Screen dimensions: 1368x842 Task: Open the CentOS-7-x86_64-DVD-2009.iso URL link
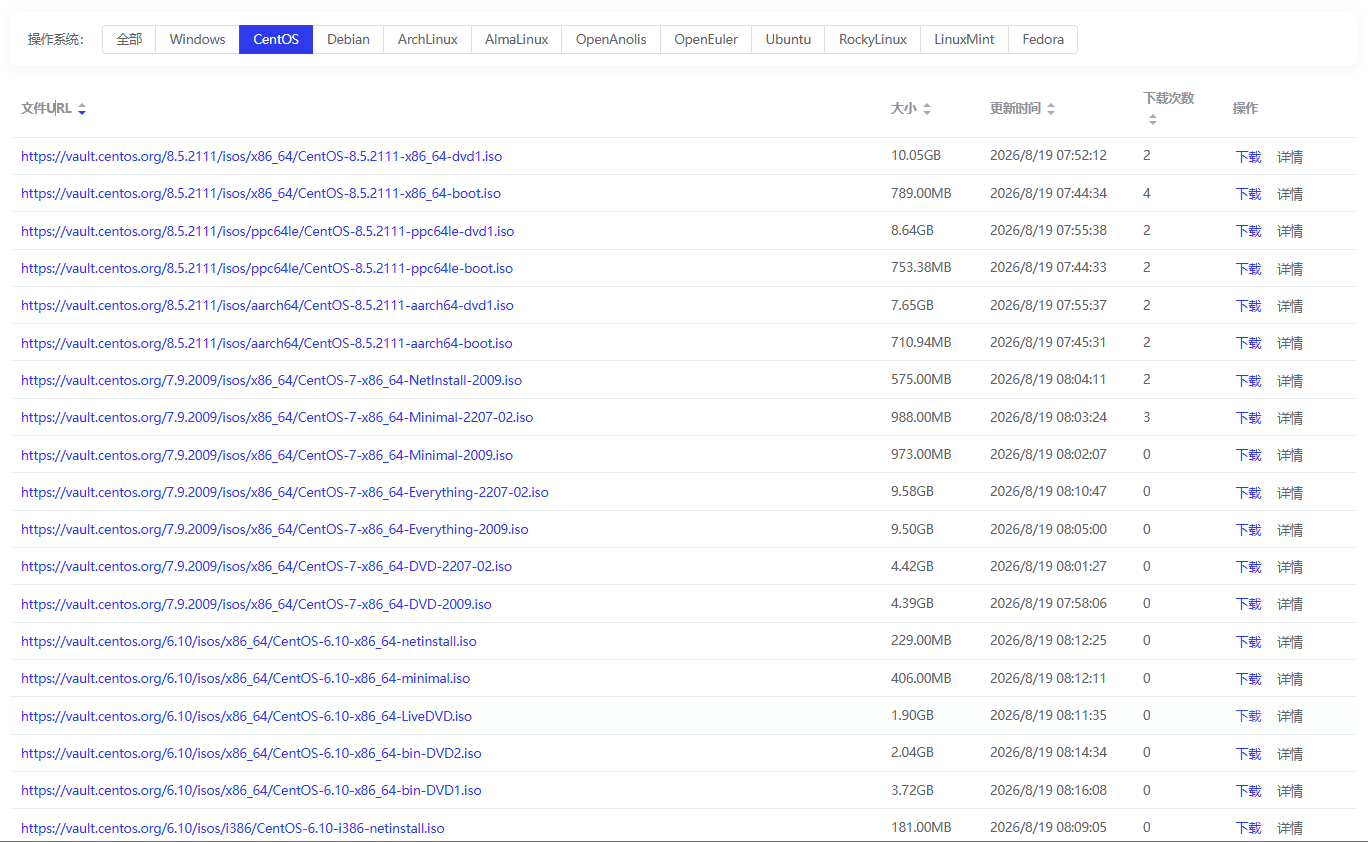click(256, 604)
